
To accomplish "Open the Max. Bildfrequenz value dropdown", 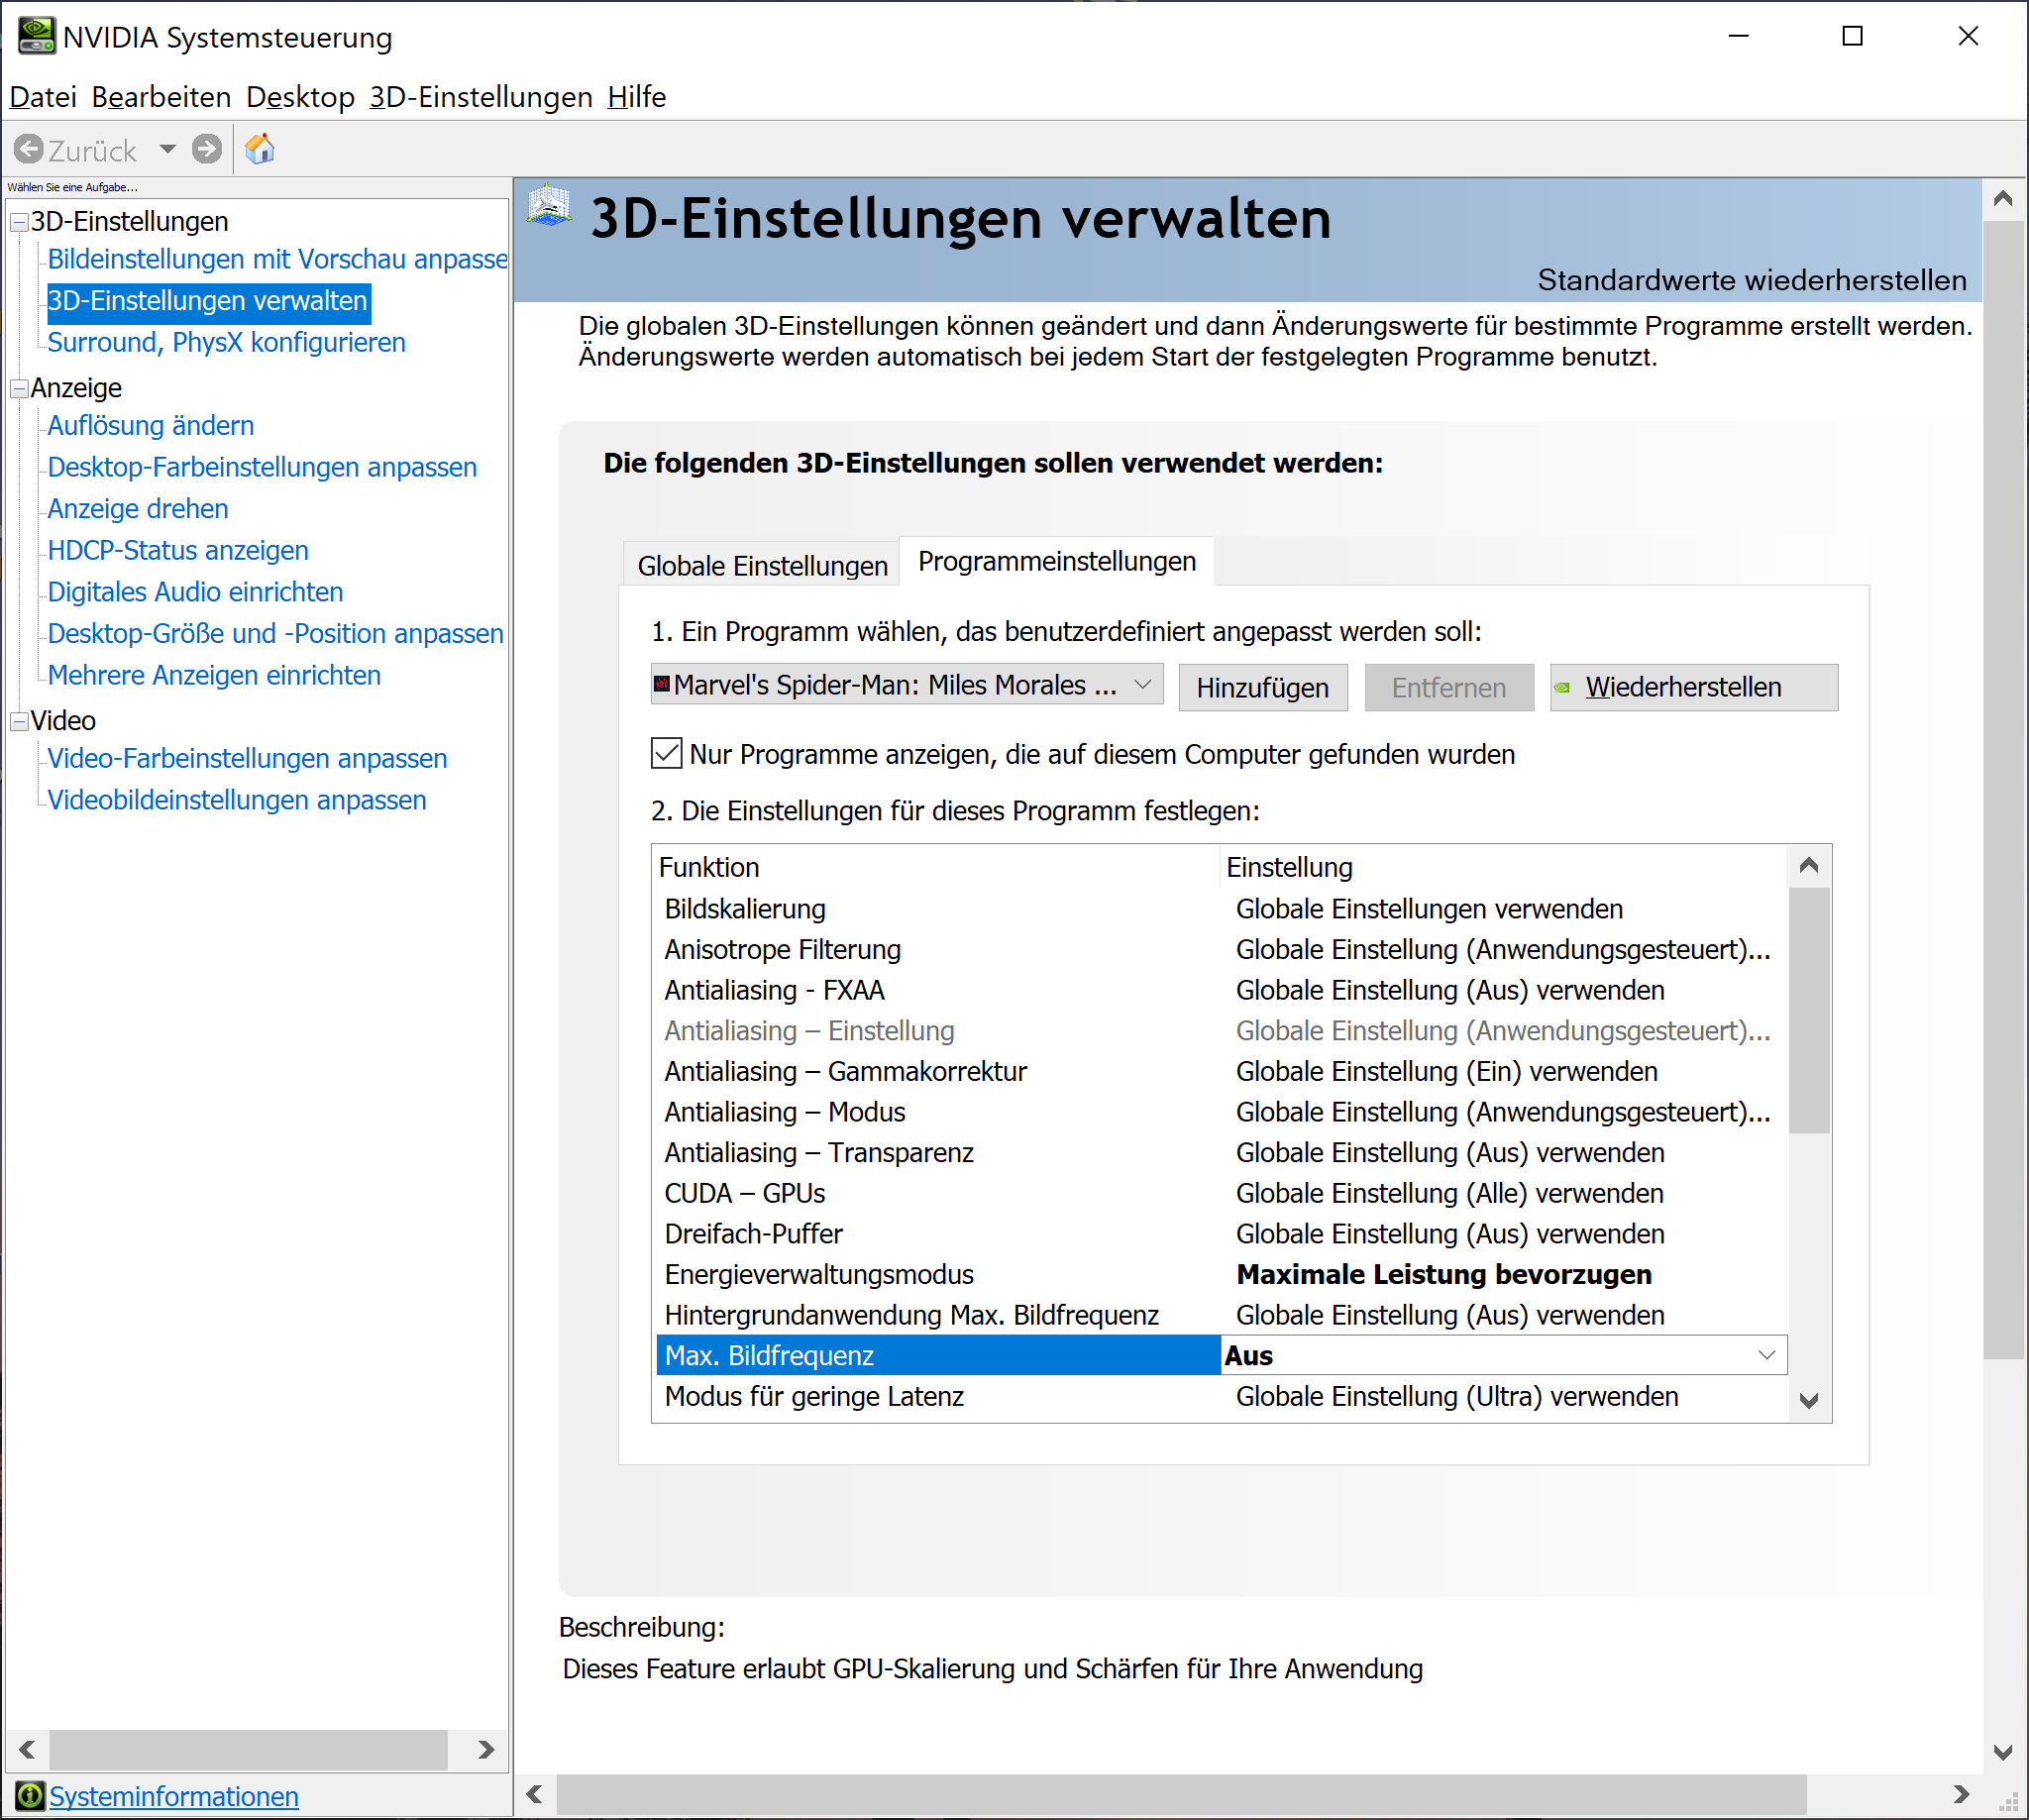I will [1766, 1355].
